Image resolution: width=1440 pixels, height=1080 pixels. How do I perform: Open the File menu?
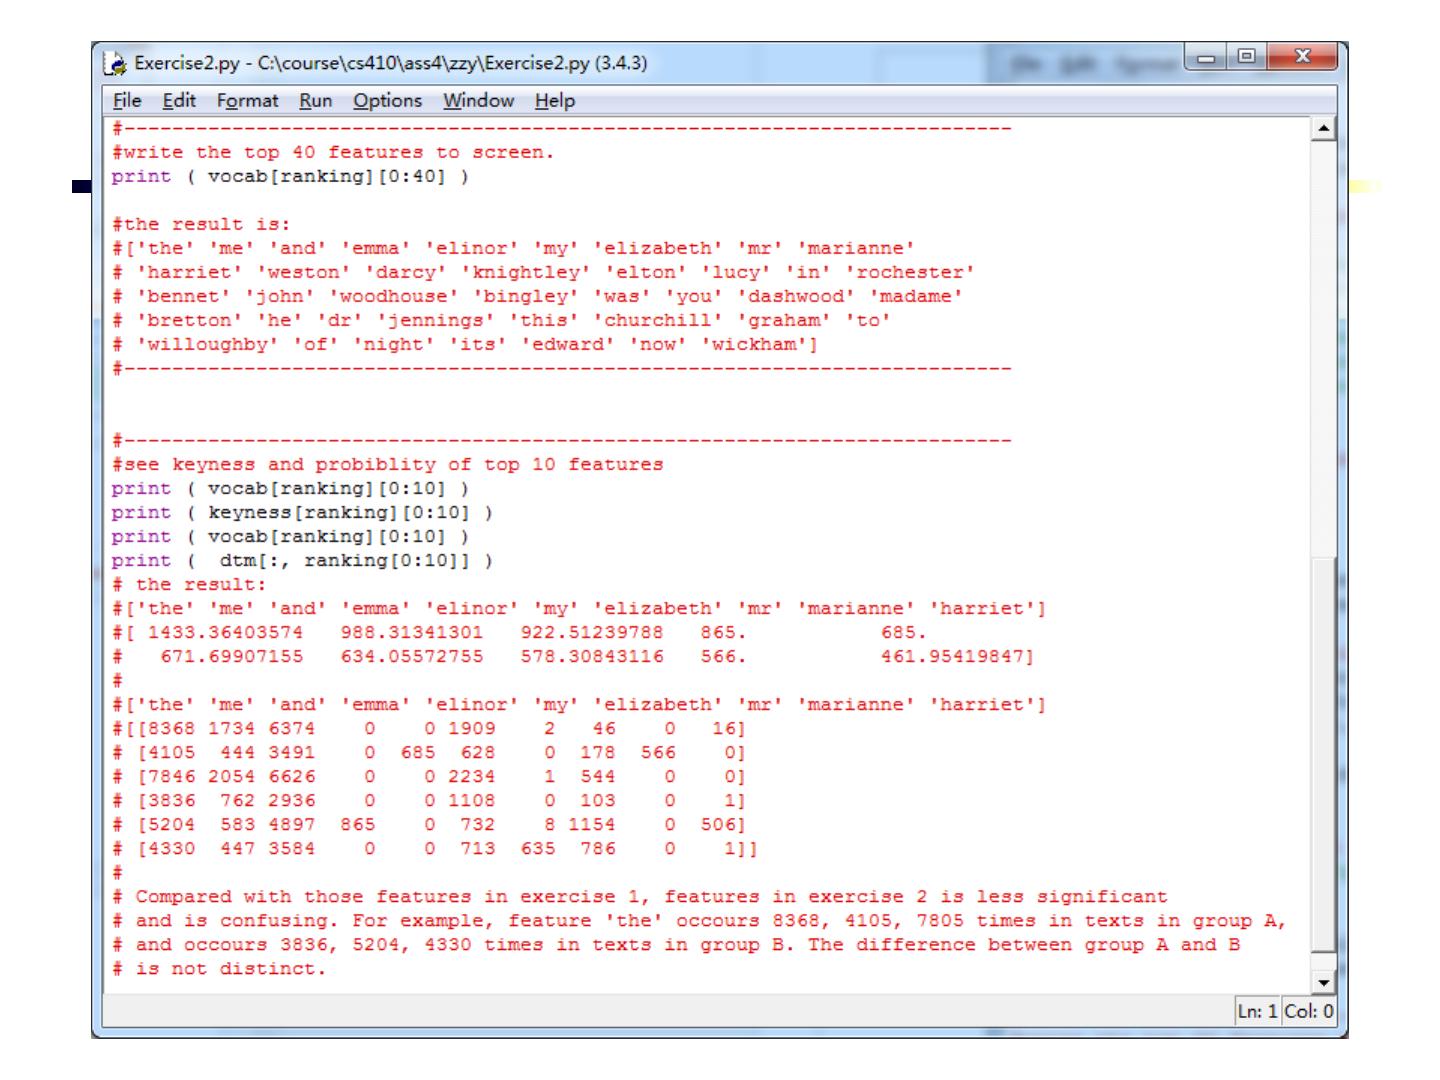127,101
